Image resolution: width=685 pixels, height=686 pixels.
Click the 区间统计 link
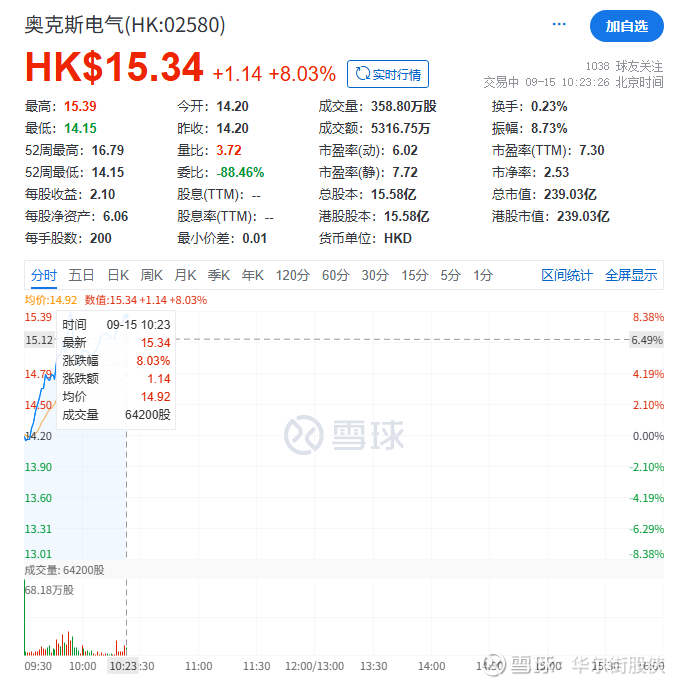(566, 275)
